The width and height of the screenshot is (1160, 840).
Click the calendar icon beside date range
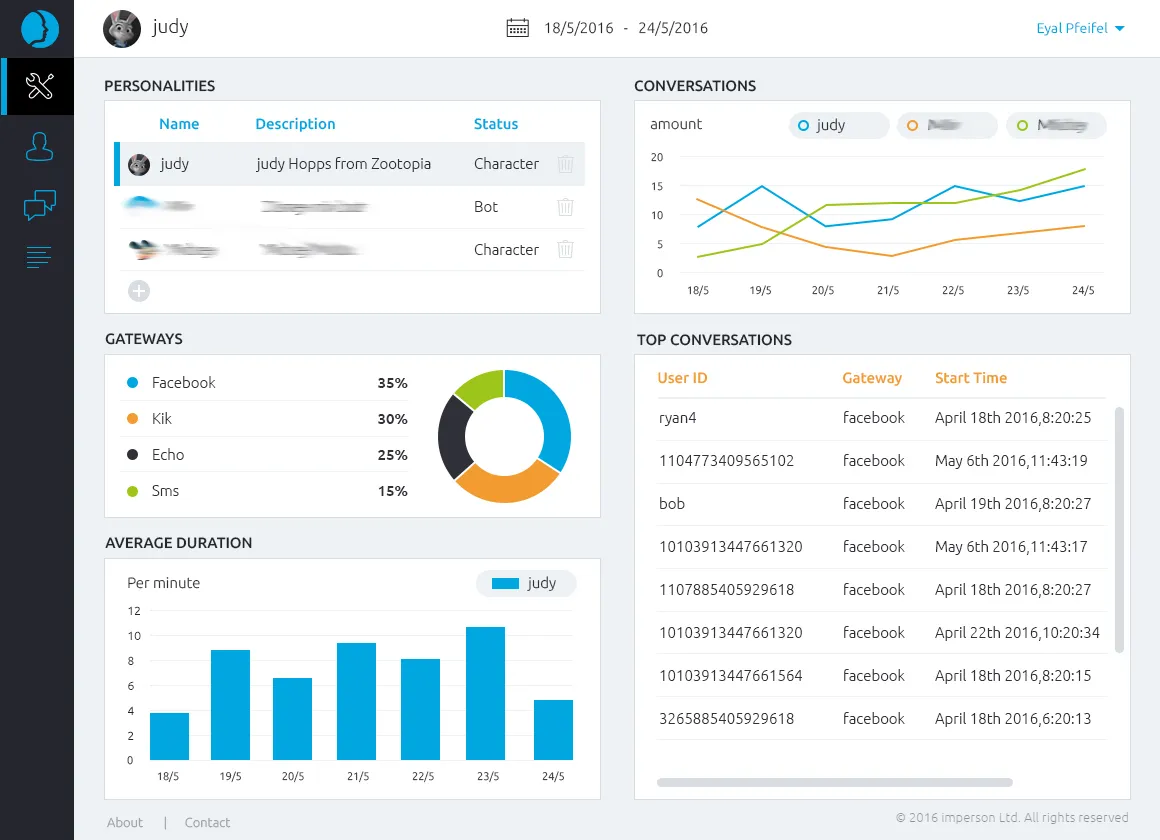pyautogui.click(x=517, y=28)
